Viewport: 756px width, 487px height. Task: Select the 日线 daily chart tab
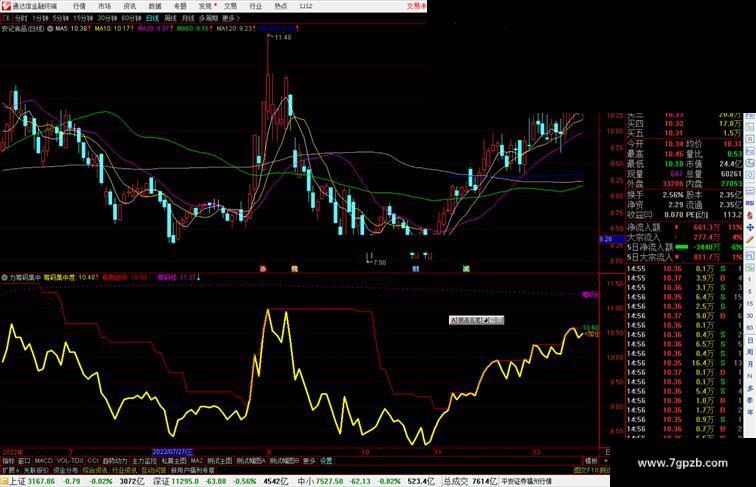pyautogui.click(x=152, y=18)
